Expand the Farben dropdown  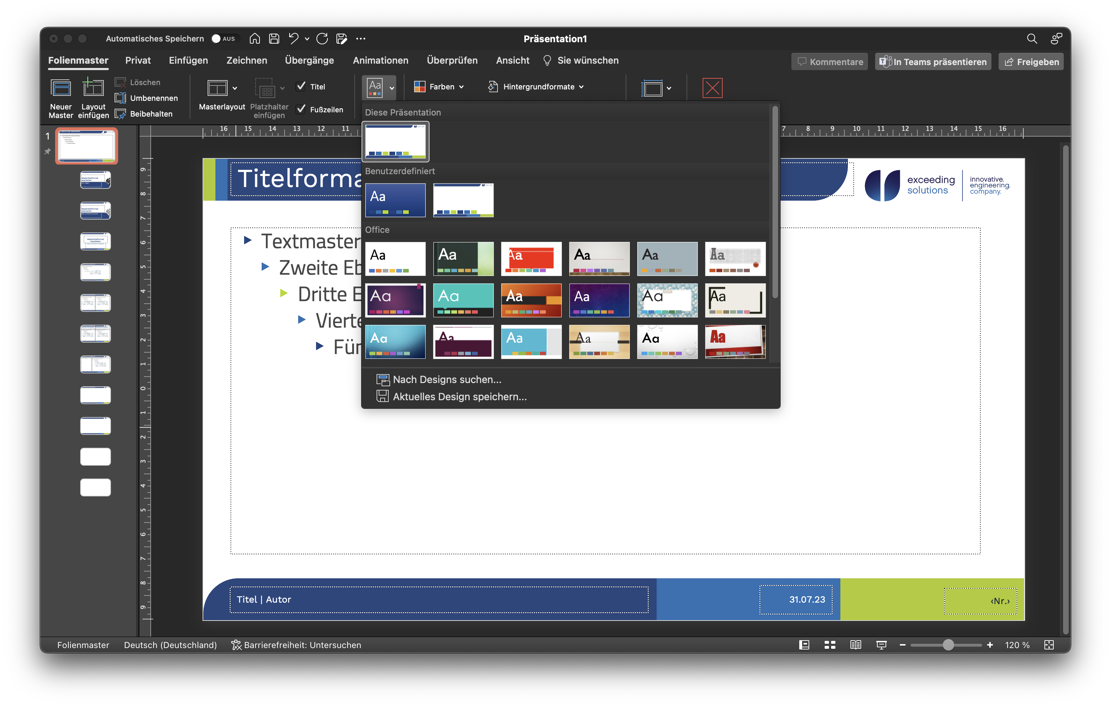(x=439, y=87)
